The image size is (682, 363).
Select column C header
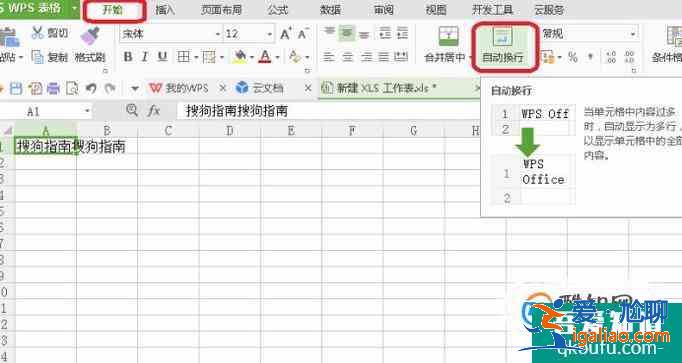click(168, 130)
